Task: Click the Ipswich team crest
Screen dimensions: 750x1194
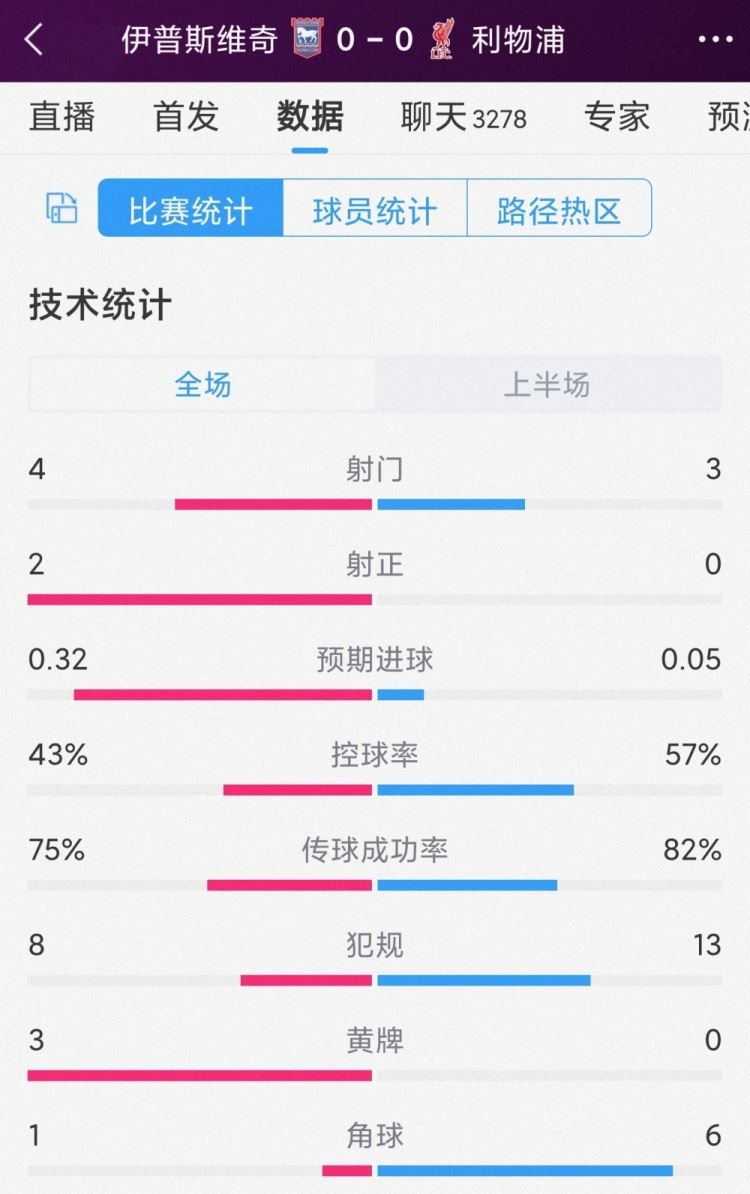Action: 310,38
